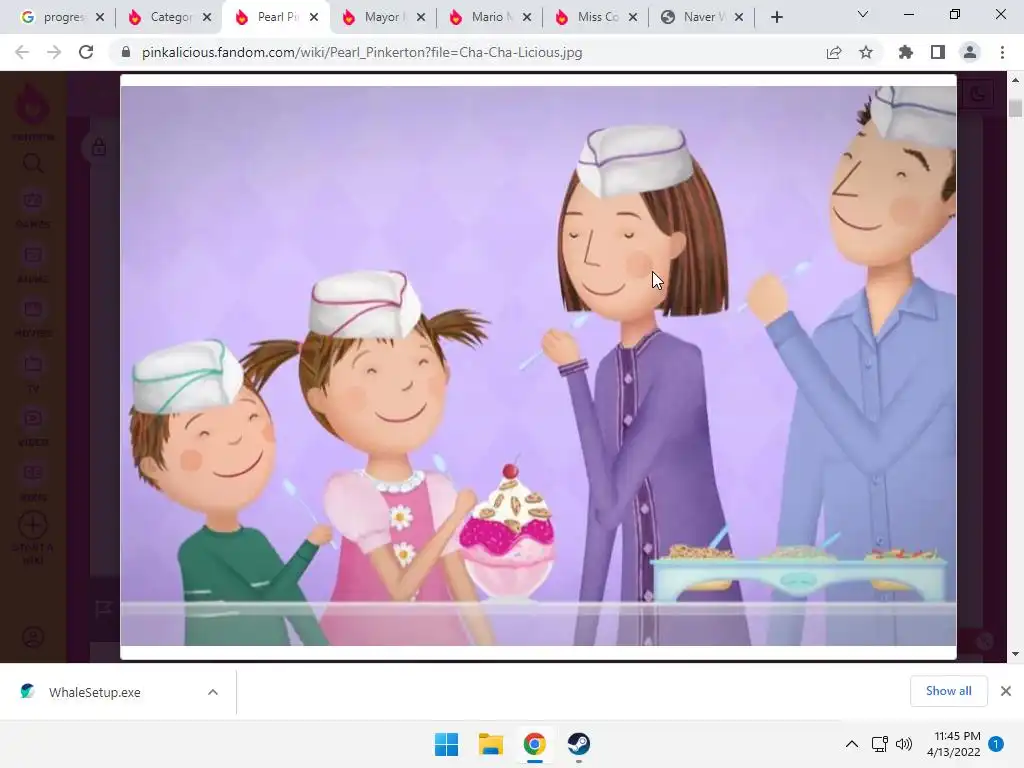Click the address bar URL
The width and height of the screenshot is (1024, 768).
362,52
